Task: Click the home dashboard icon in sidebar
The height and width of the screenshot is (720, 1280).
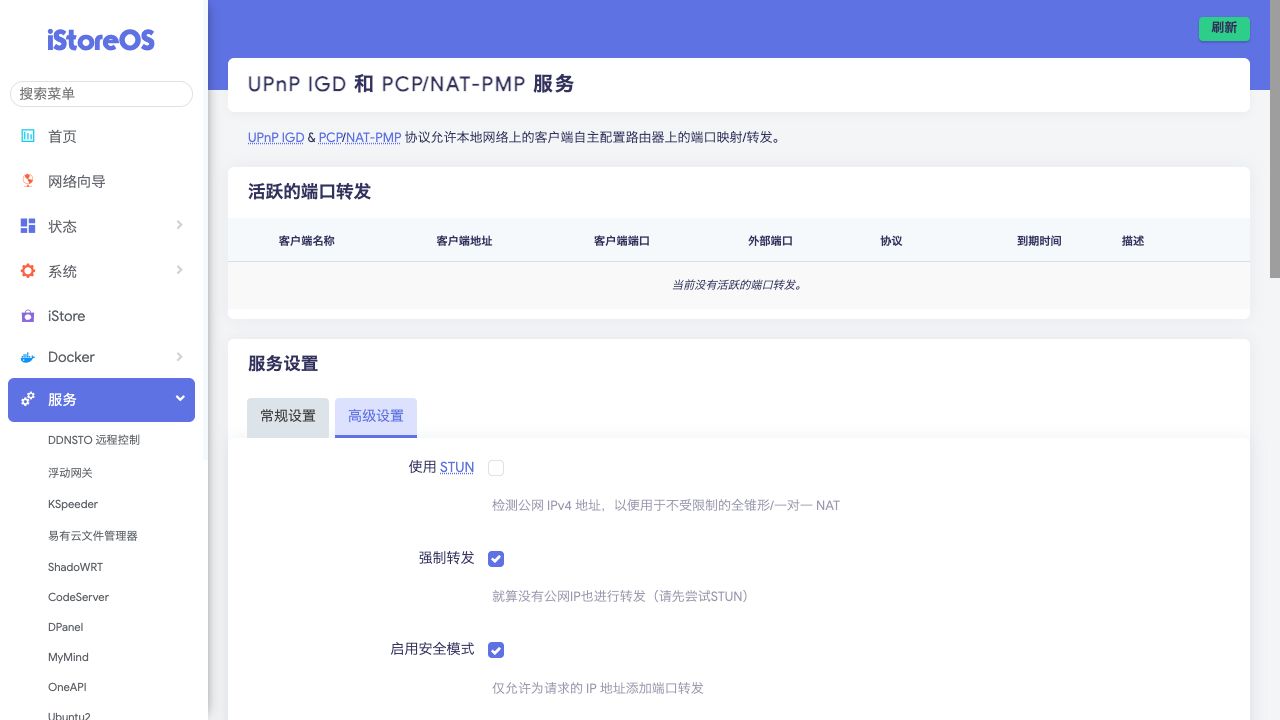Action: coord(28,136)
